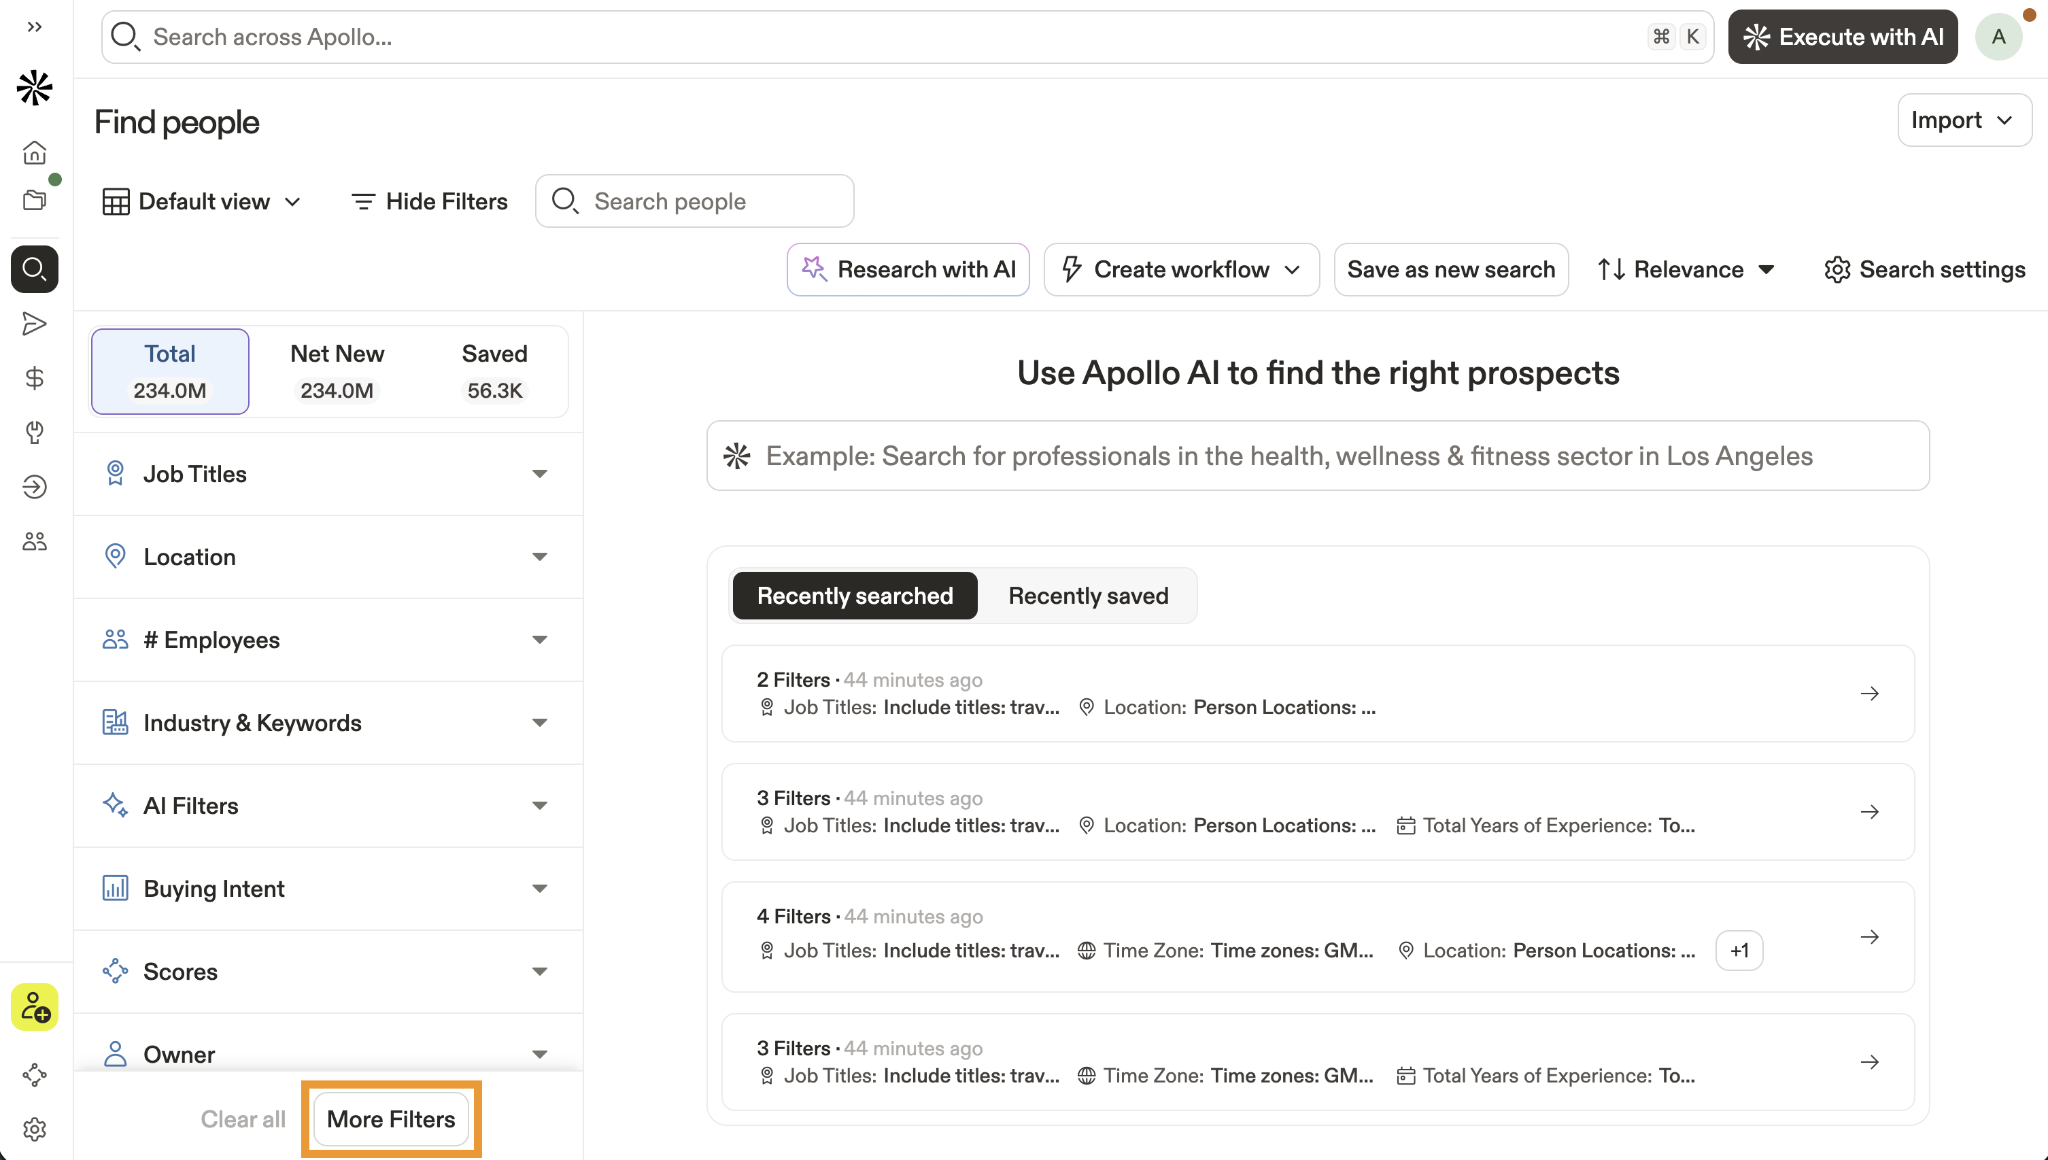The image size is (2048, 1160).
Task: Click the Location pin filter icon
Action: (116, 557)
